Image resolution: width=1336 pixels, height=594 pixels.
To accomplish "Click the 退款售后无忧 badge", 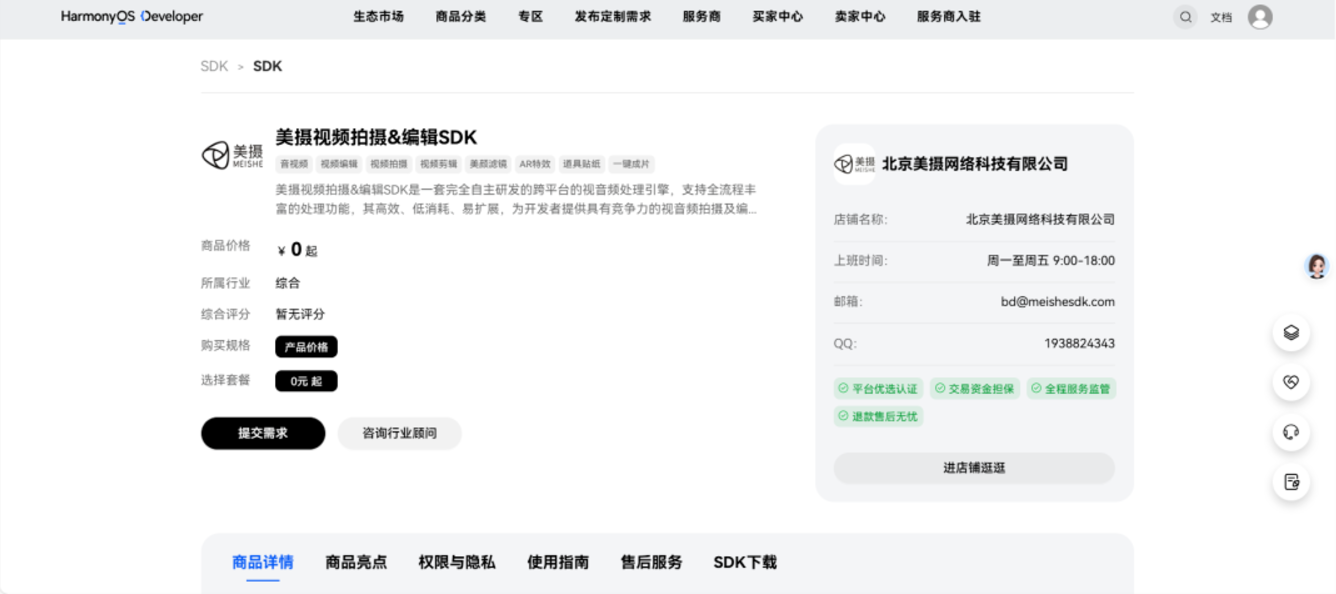I will (878, 416).
